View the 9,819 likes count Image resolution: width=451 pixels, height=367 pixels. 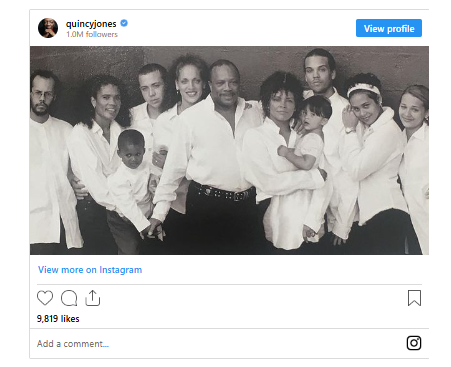point(58,319)
